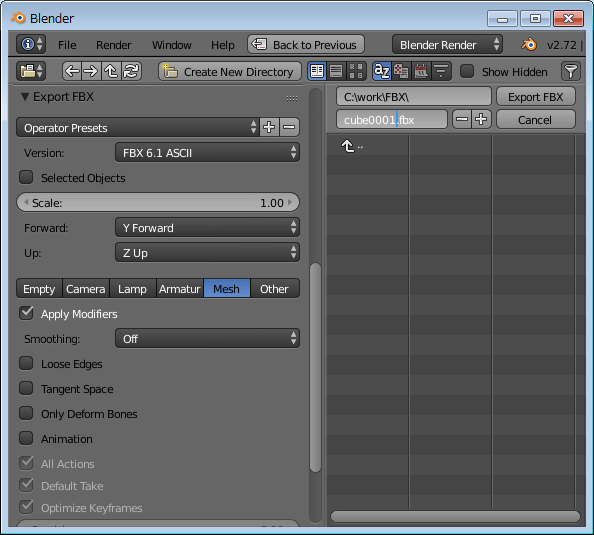This screenshot has width=594, height=535.
Task: Switch to short list display mode
Action: coord(317,71)
